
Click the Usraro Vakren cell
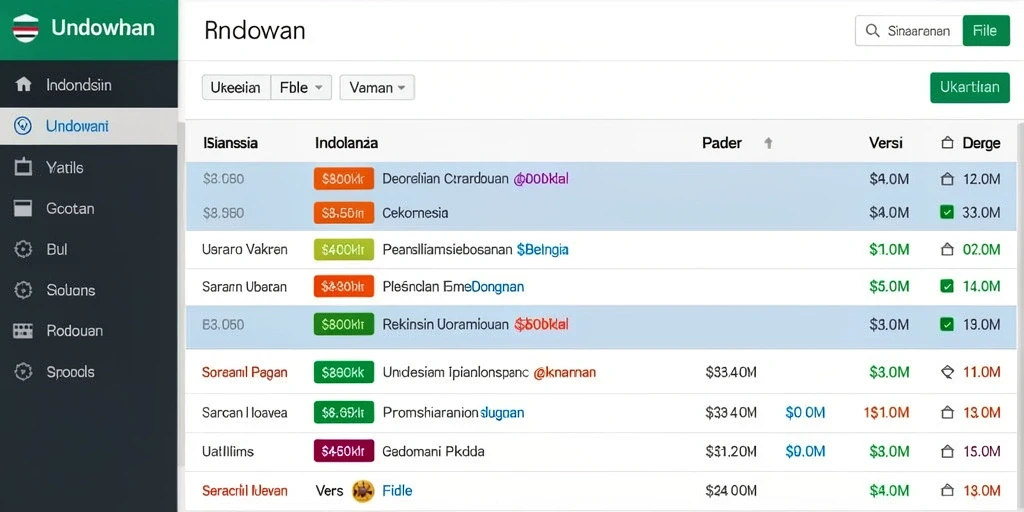tap(245, 249)
